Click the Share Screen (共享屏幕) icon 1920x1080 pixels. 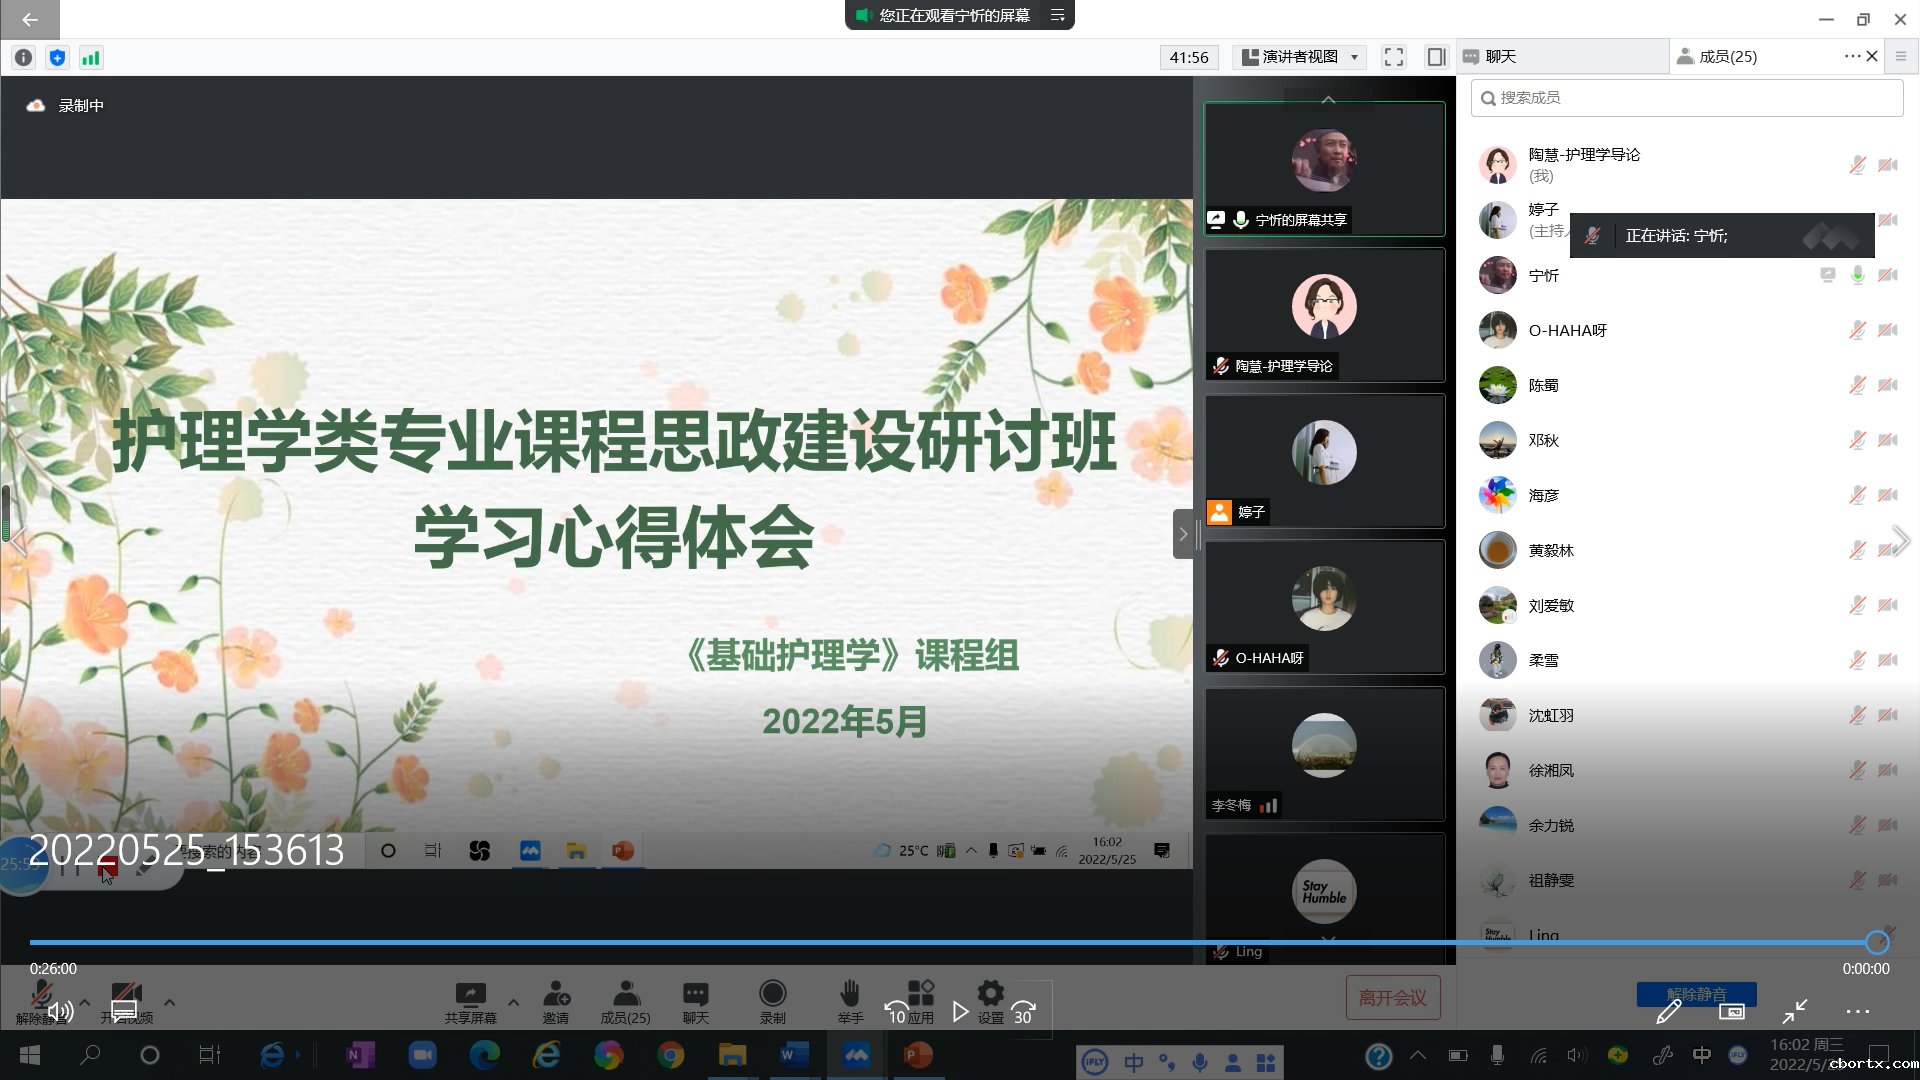pos(470,994)
